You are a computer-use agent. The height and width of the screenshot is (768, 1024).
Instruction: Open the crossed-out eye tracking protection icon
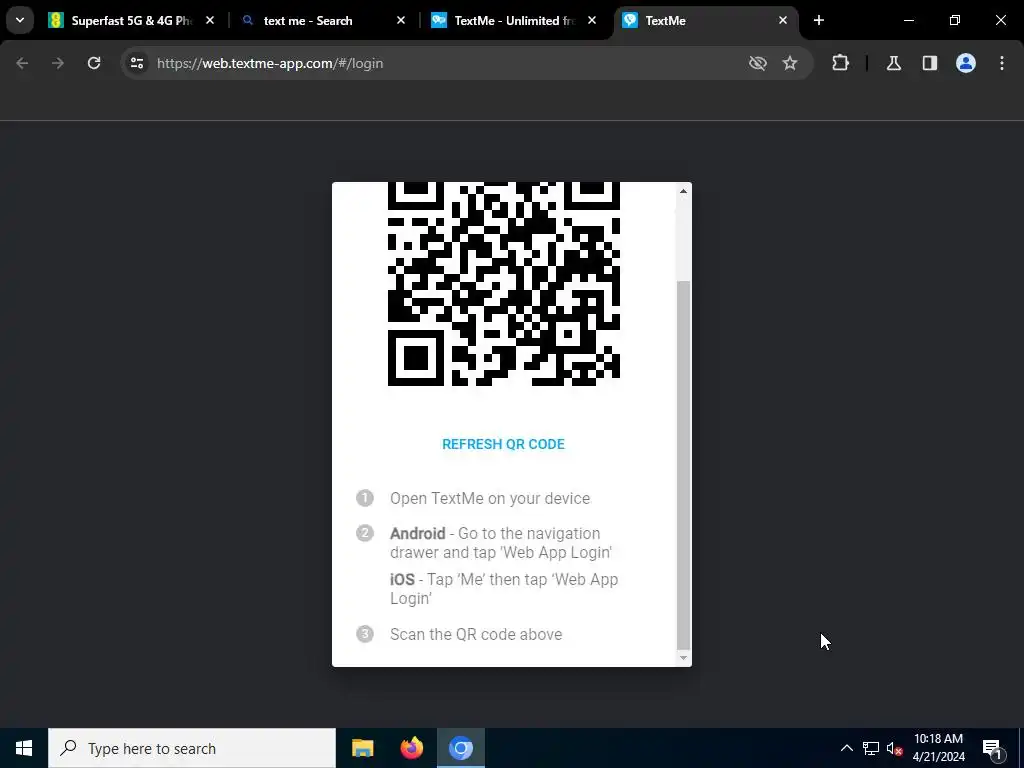[758, 63]
